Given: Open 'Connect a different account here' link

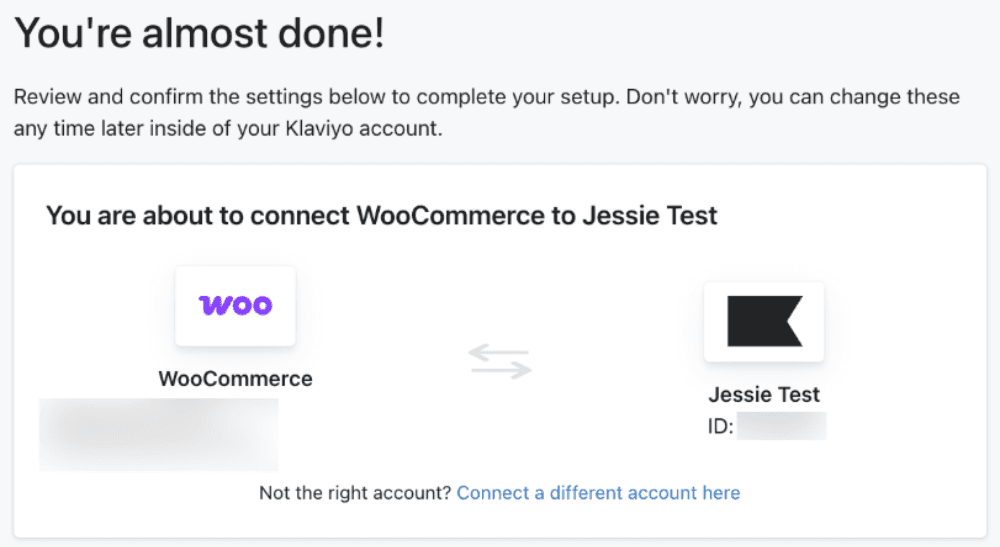Looking at the screenshot, I should pos(598,493).
